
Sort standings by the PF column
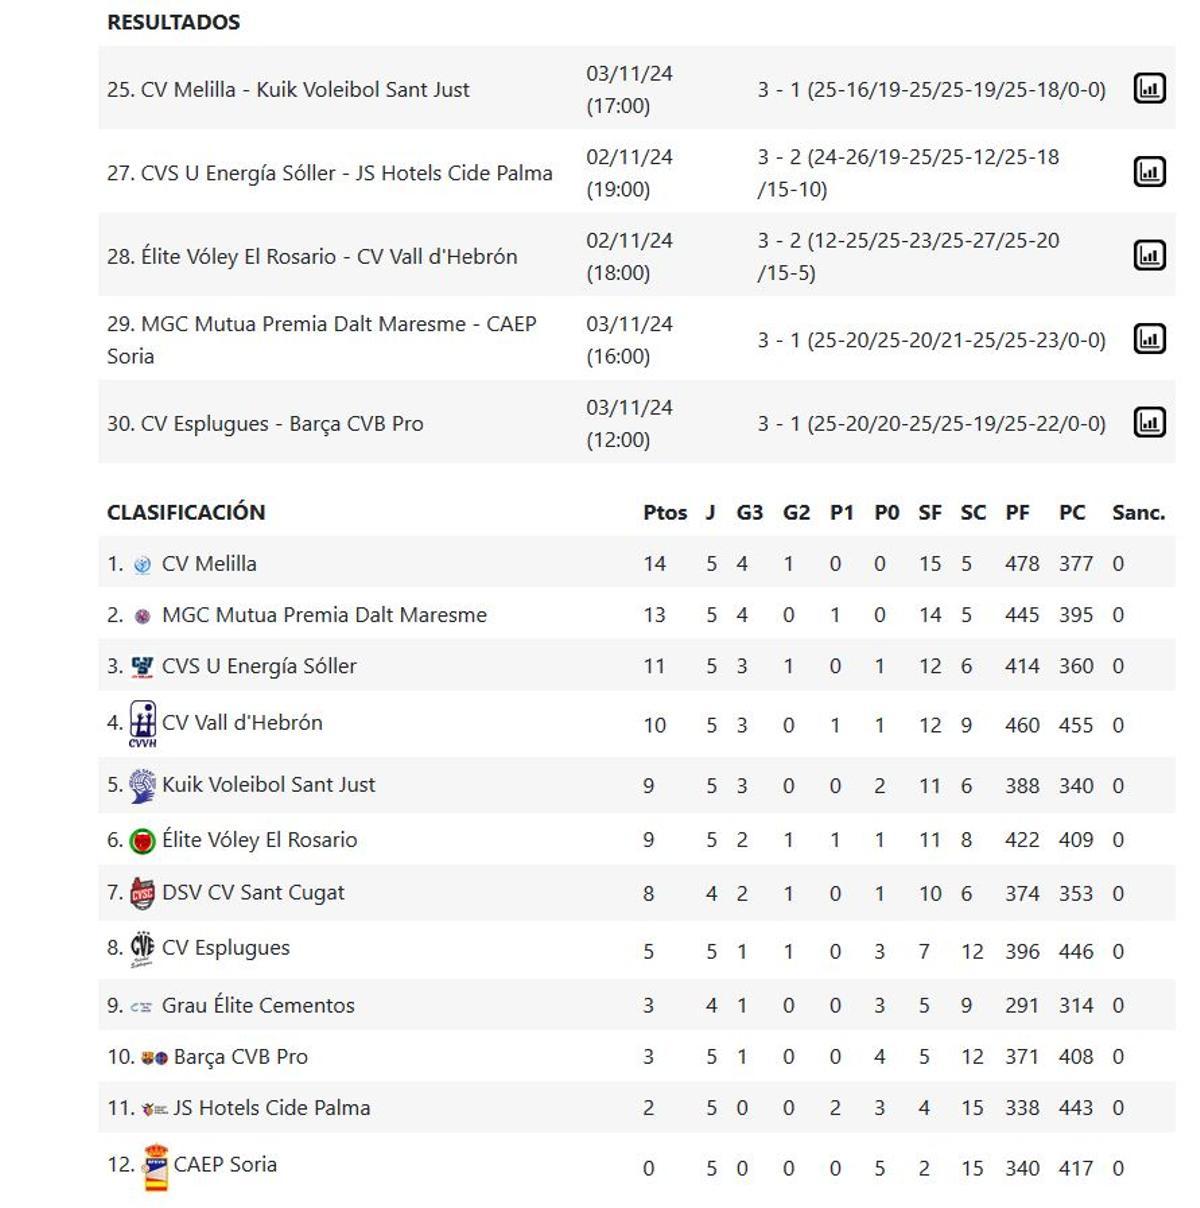point(1018,511)
